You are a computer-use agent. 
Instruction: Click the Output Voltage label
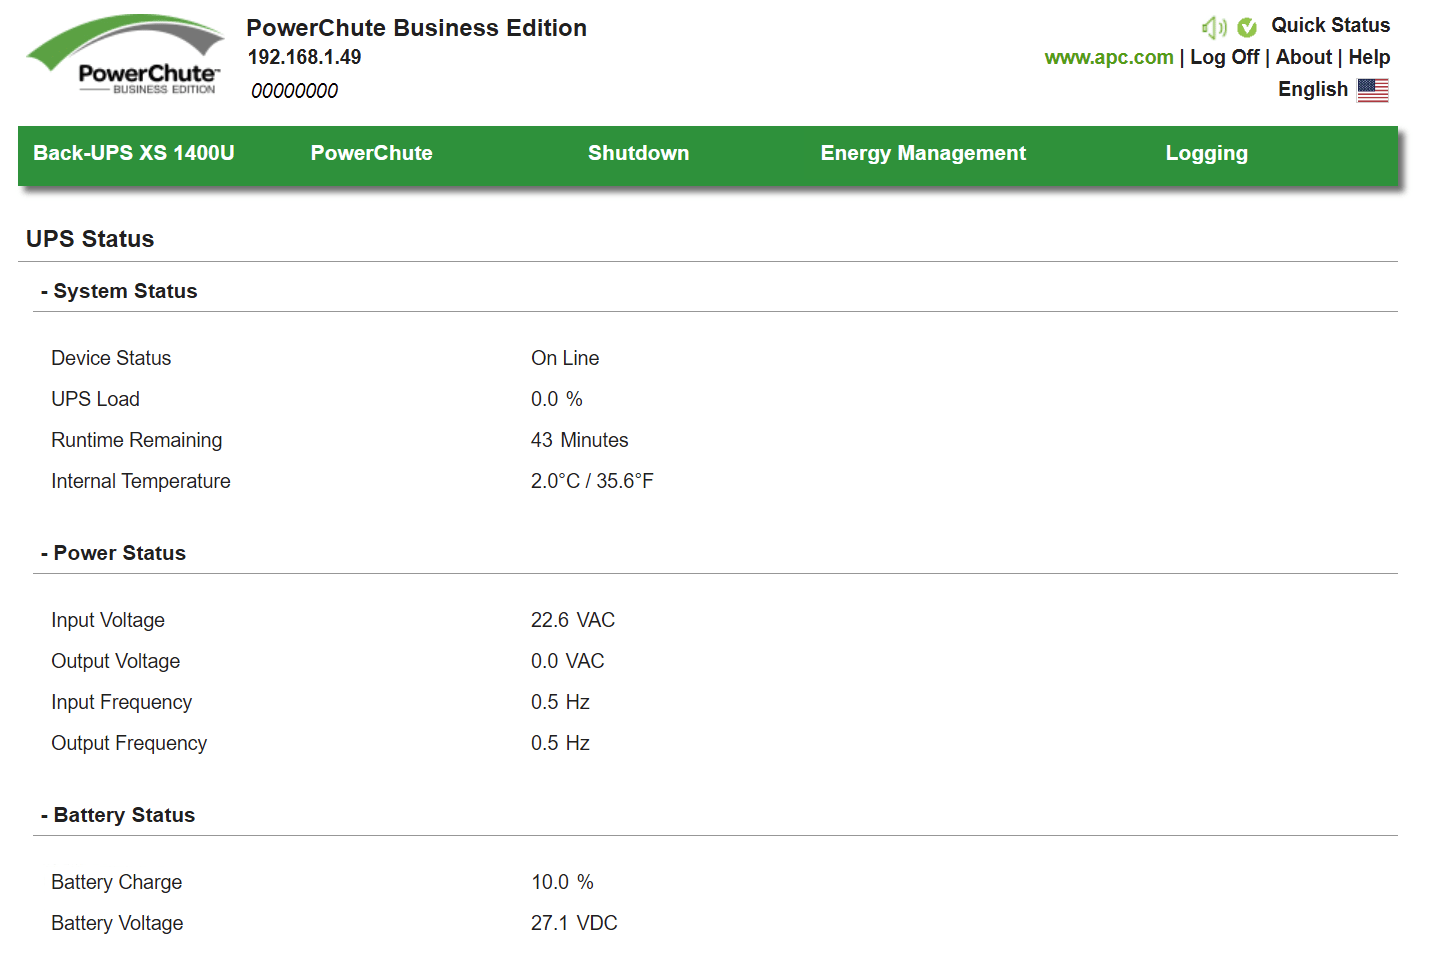coord(116,661)
